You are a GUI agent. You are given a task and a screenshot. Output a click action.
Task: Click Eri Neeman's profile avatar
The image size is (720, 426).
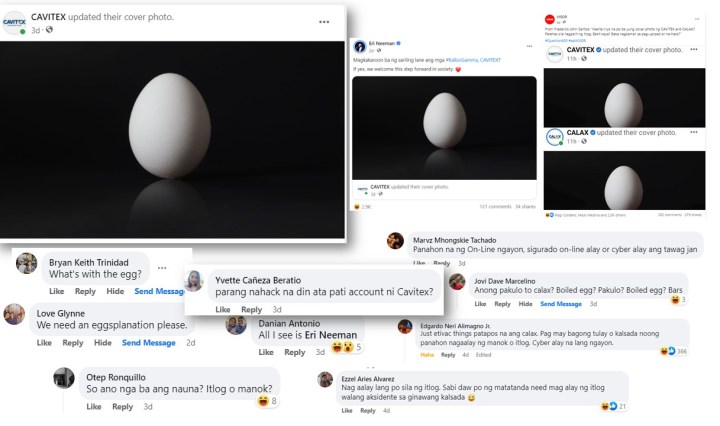click(360, 46)
